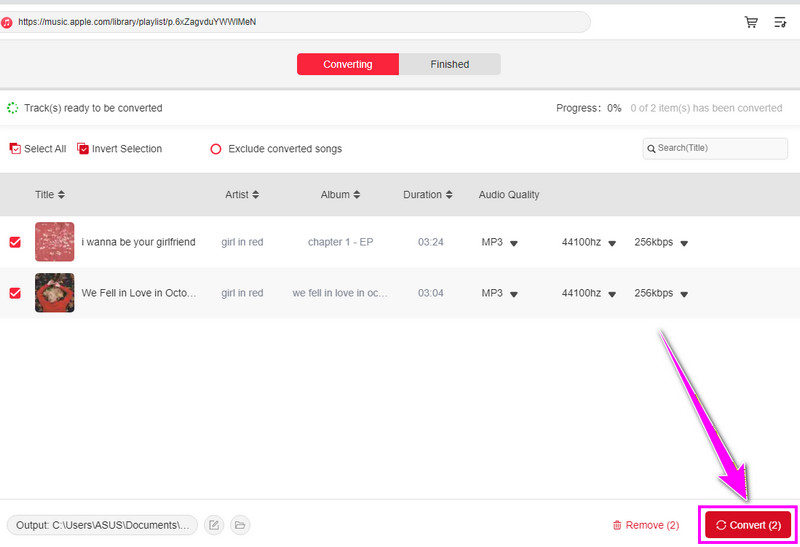The height and width of the screenshot is (547, 800).
Task: Open the output folder icon
Action: [240, 524]
